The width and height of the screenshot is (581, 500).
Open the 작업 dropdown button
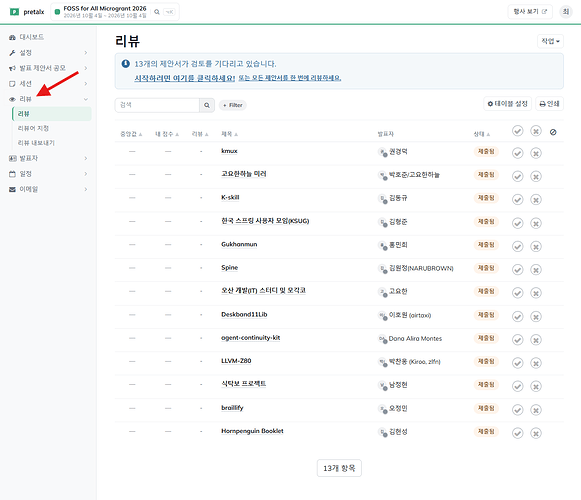click(550, 41)
